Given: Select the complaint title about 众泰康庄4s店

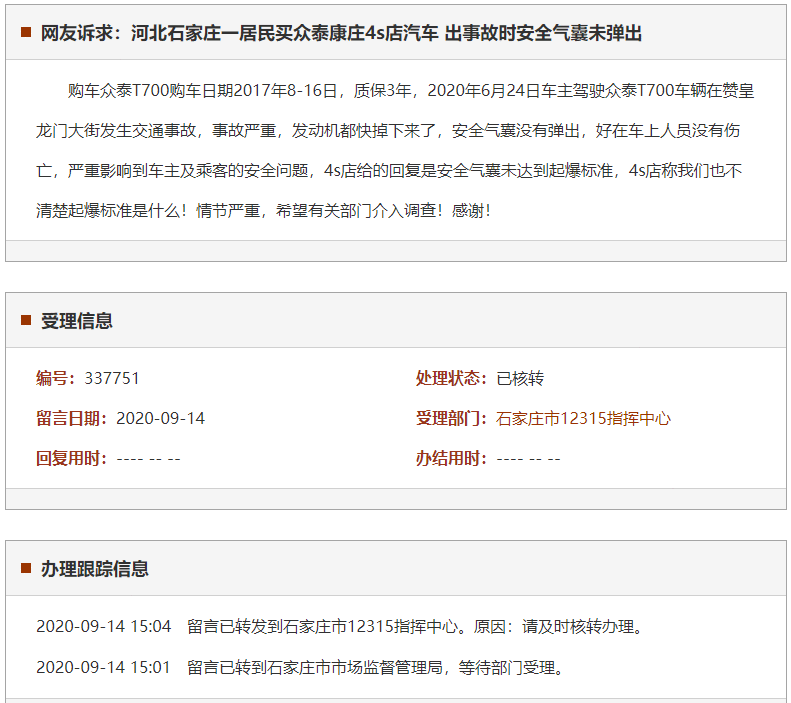Looking at the screenshot, I should 341,33.
